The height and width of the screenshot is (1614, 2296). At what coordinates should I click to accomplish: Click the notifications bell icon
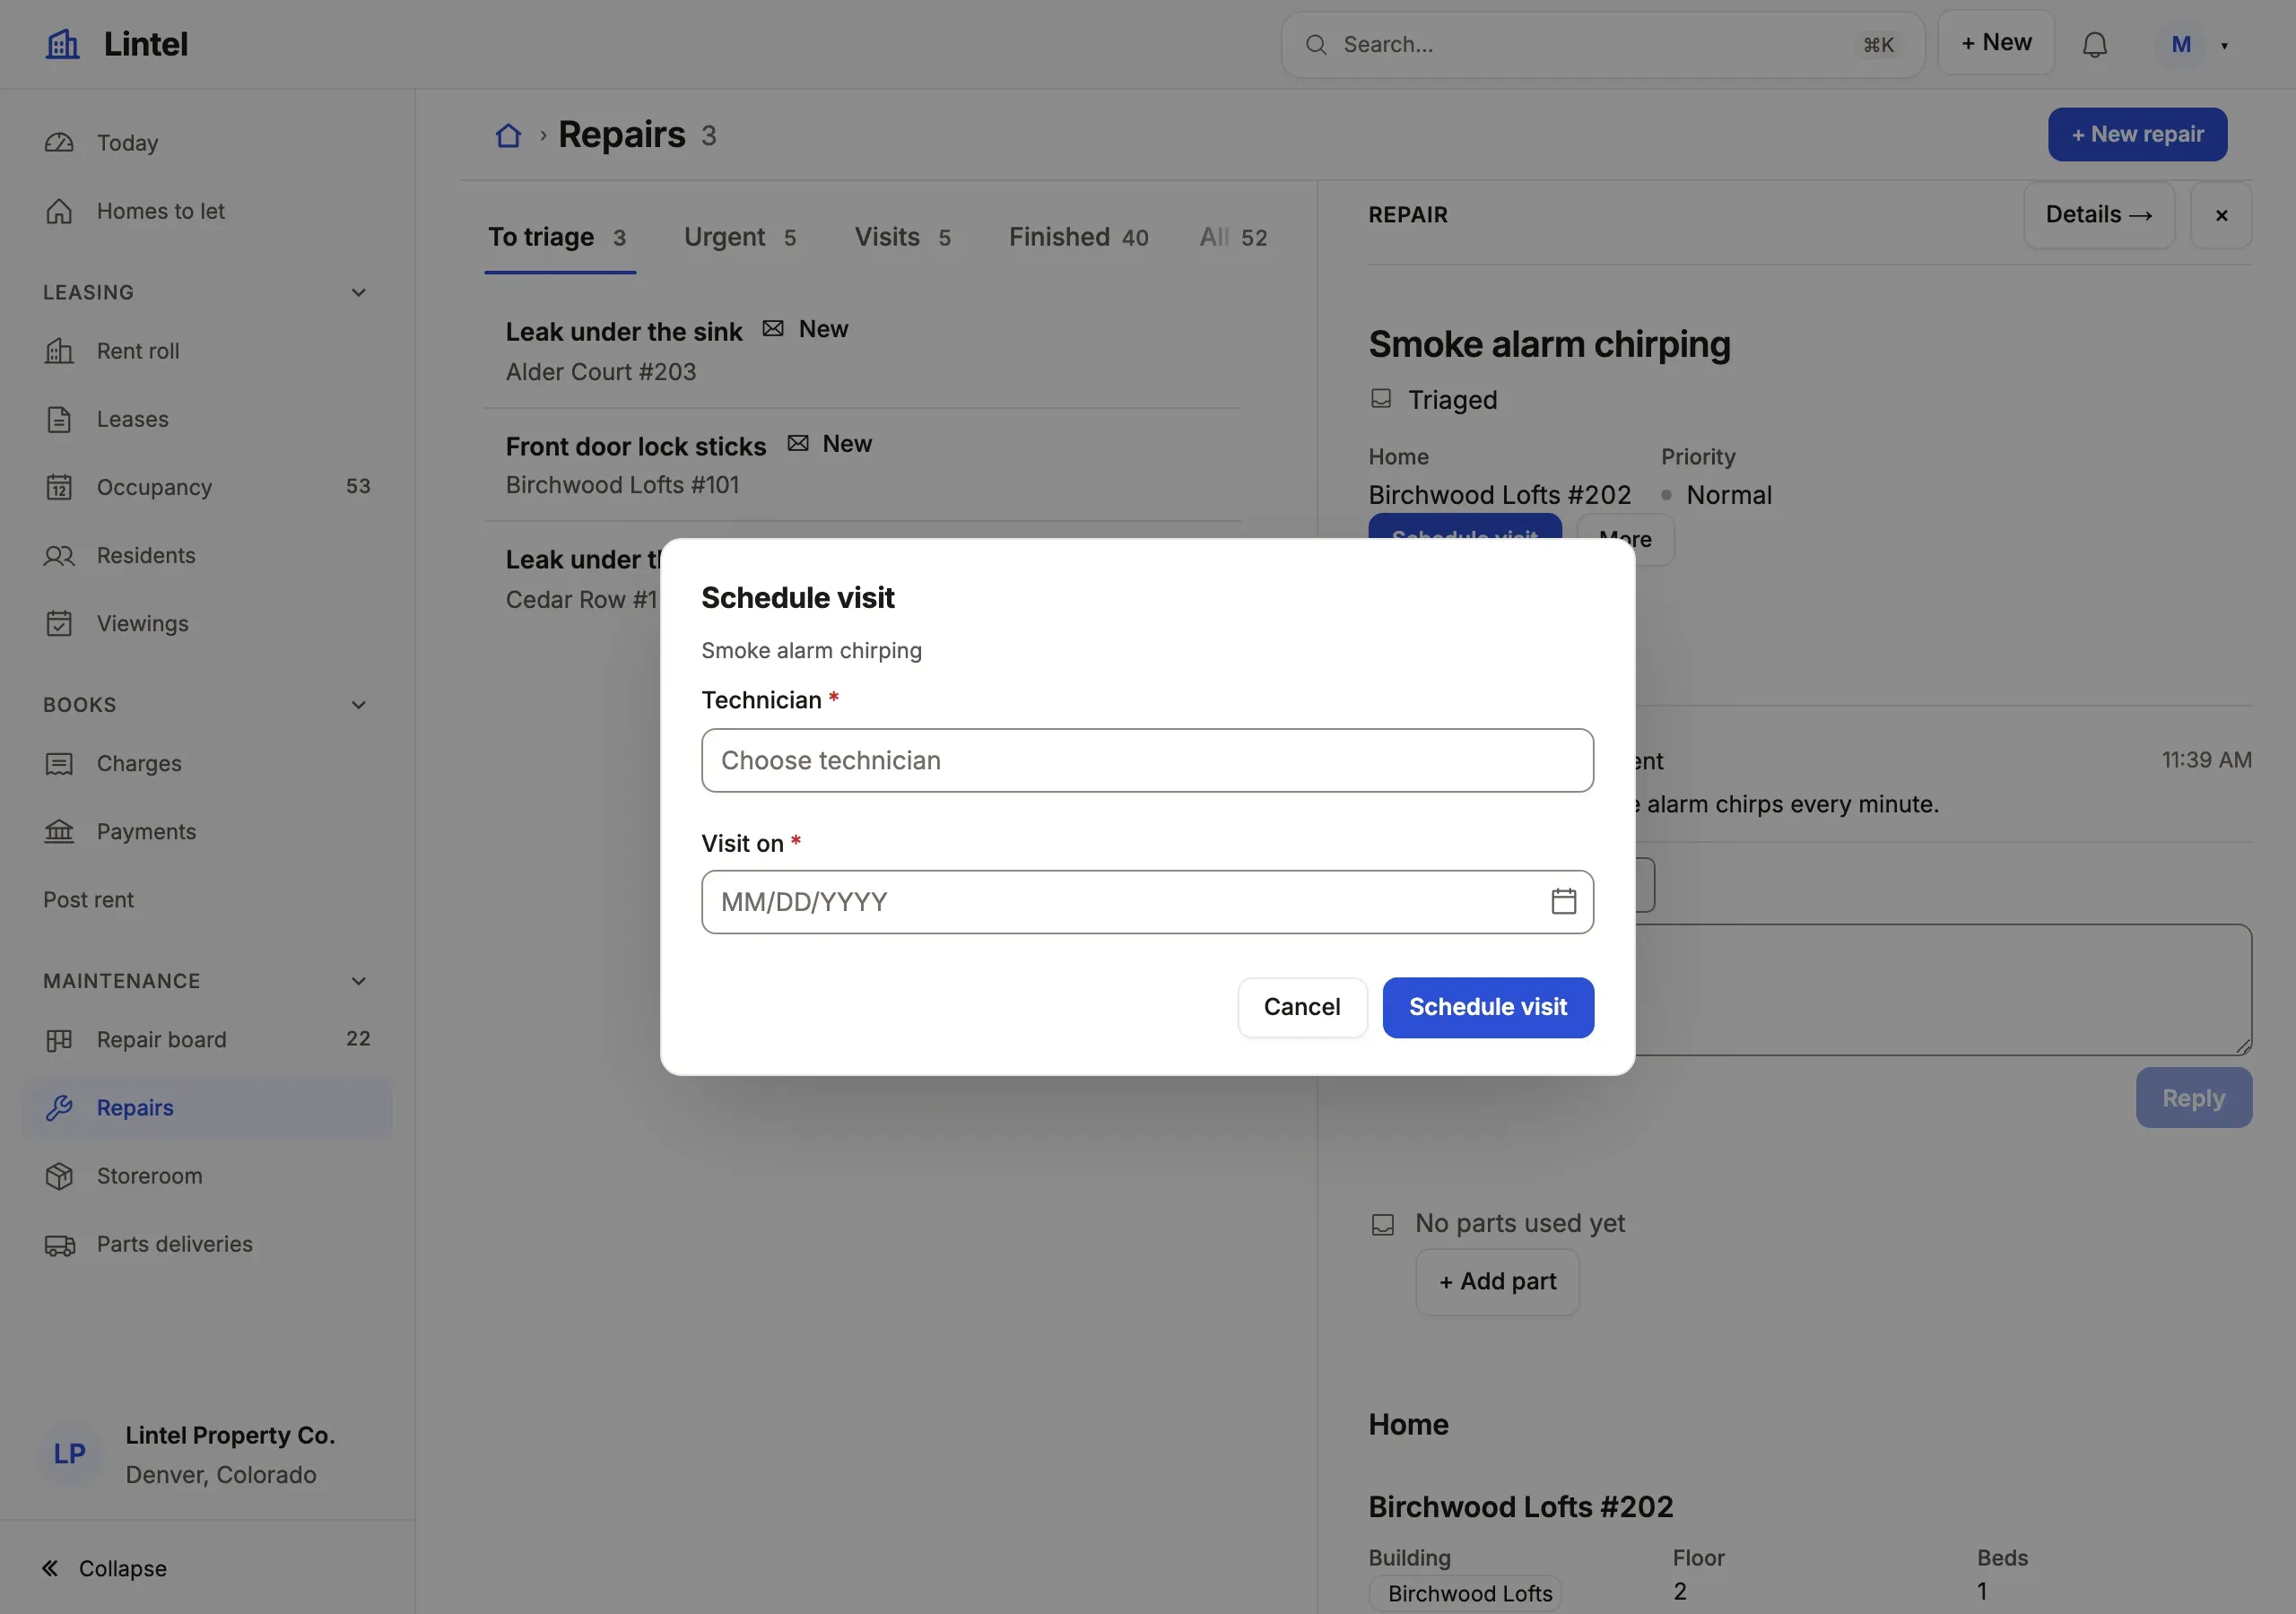[2094, 44]
